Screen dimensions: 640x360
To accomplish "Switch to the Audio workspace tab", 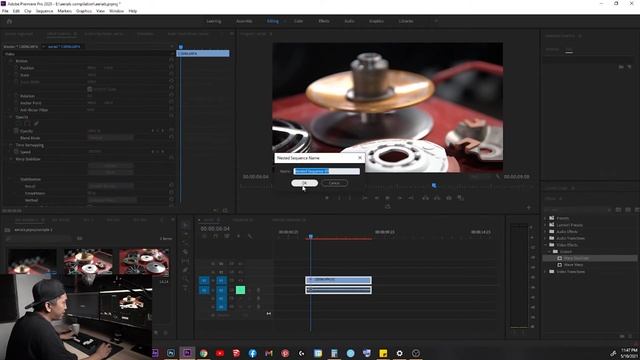I will point(349,21).
